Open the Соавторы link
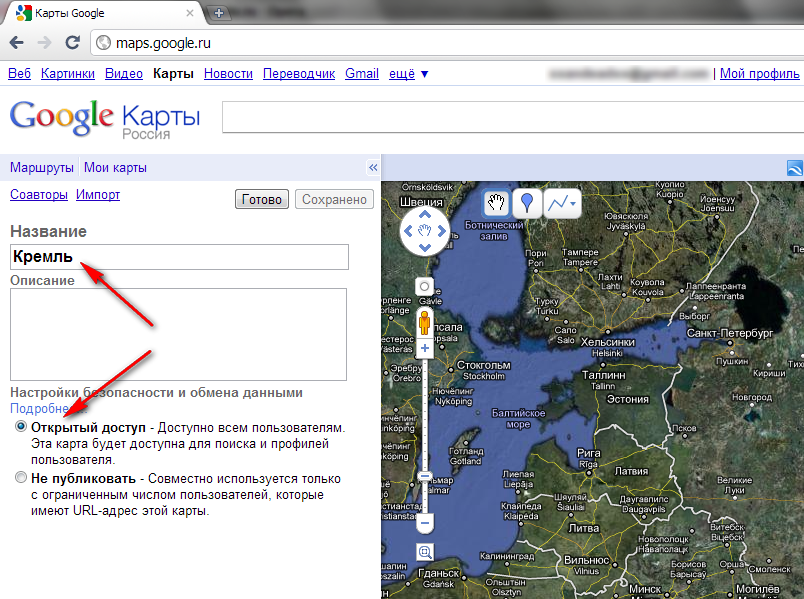Screen dimensions: 804x599 pyautogui.click(x=39, y=195)
